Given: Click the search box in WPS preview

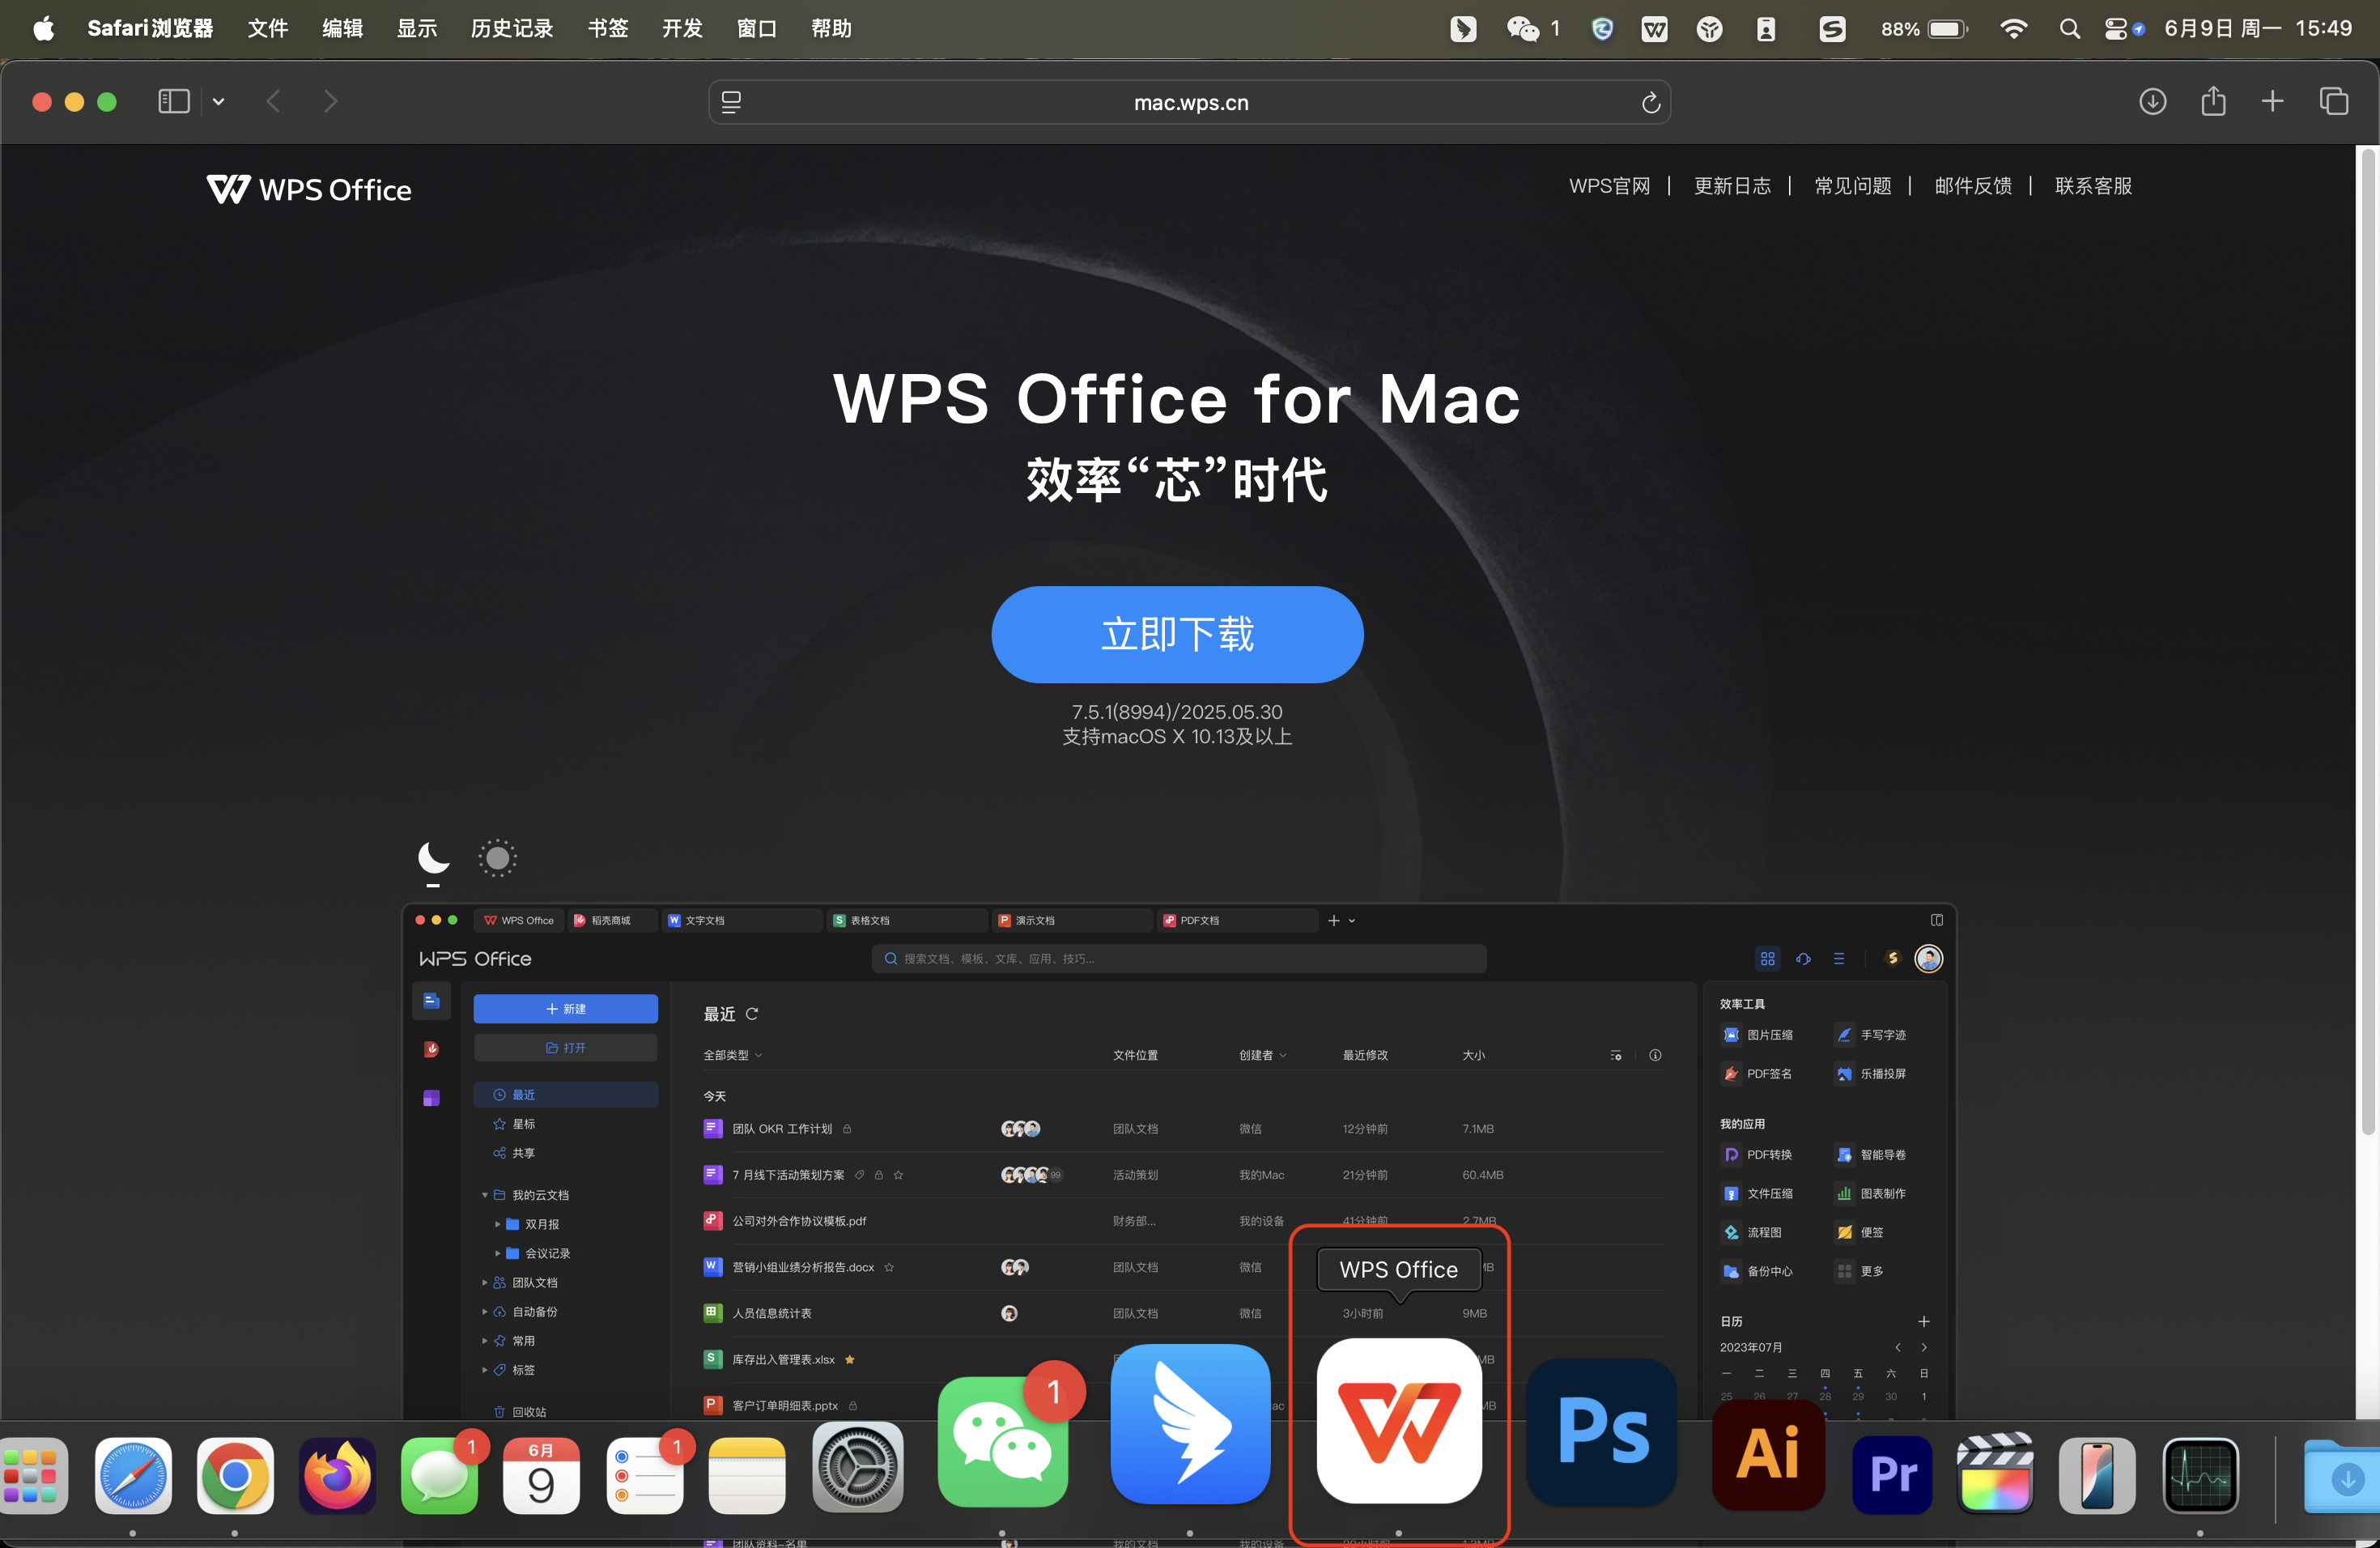Looking at the screenshot, I should pos(1179,958).
